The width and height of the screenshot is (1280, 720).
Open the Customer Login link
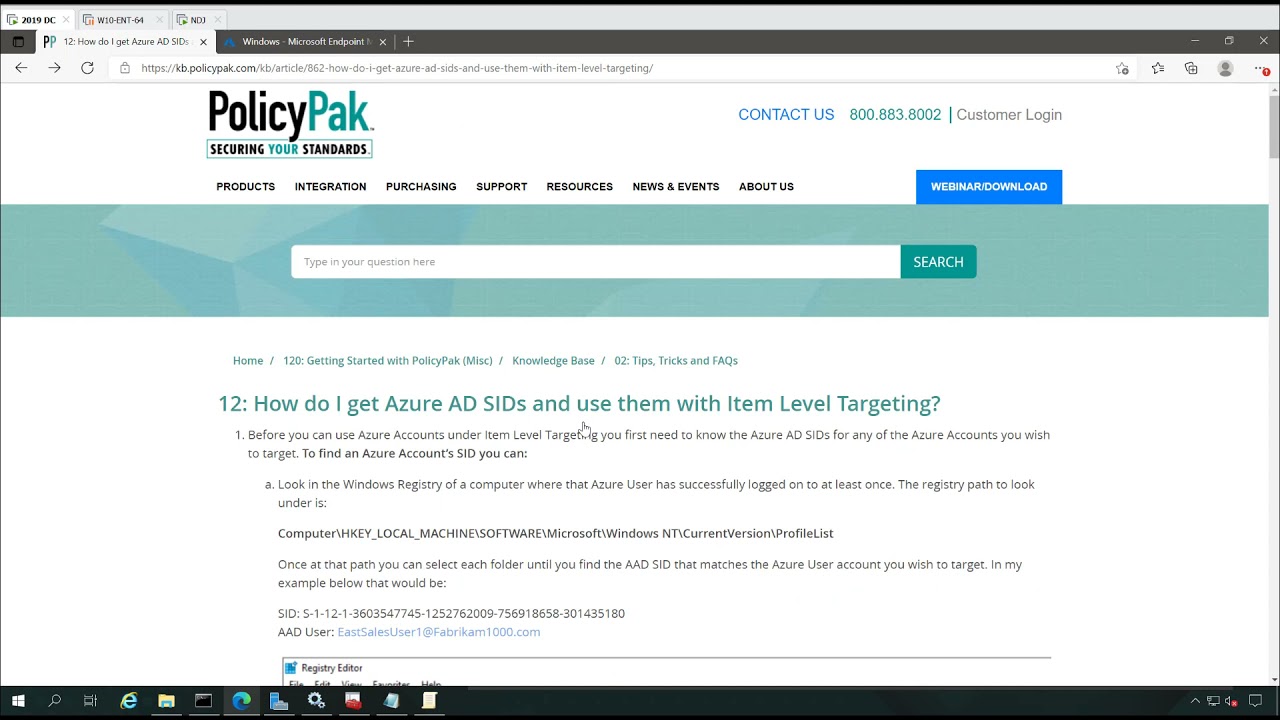[x=1009, y=115]
